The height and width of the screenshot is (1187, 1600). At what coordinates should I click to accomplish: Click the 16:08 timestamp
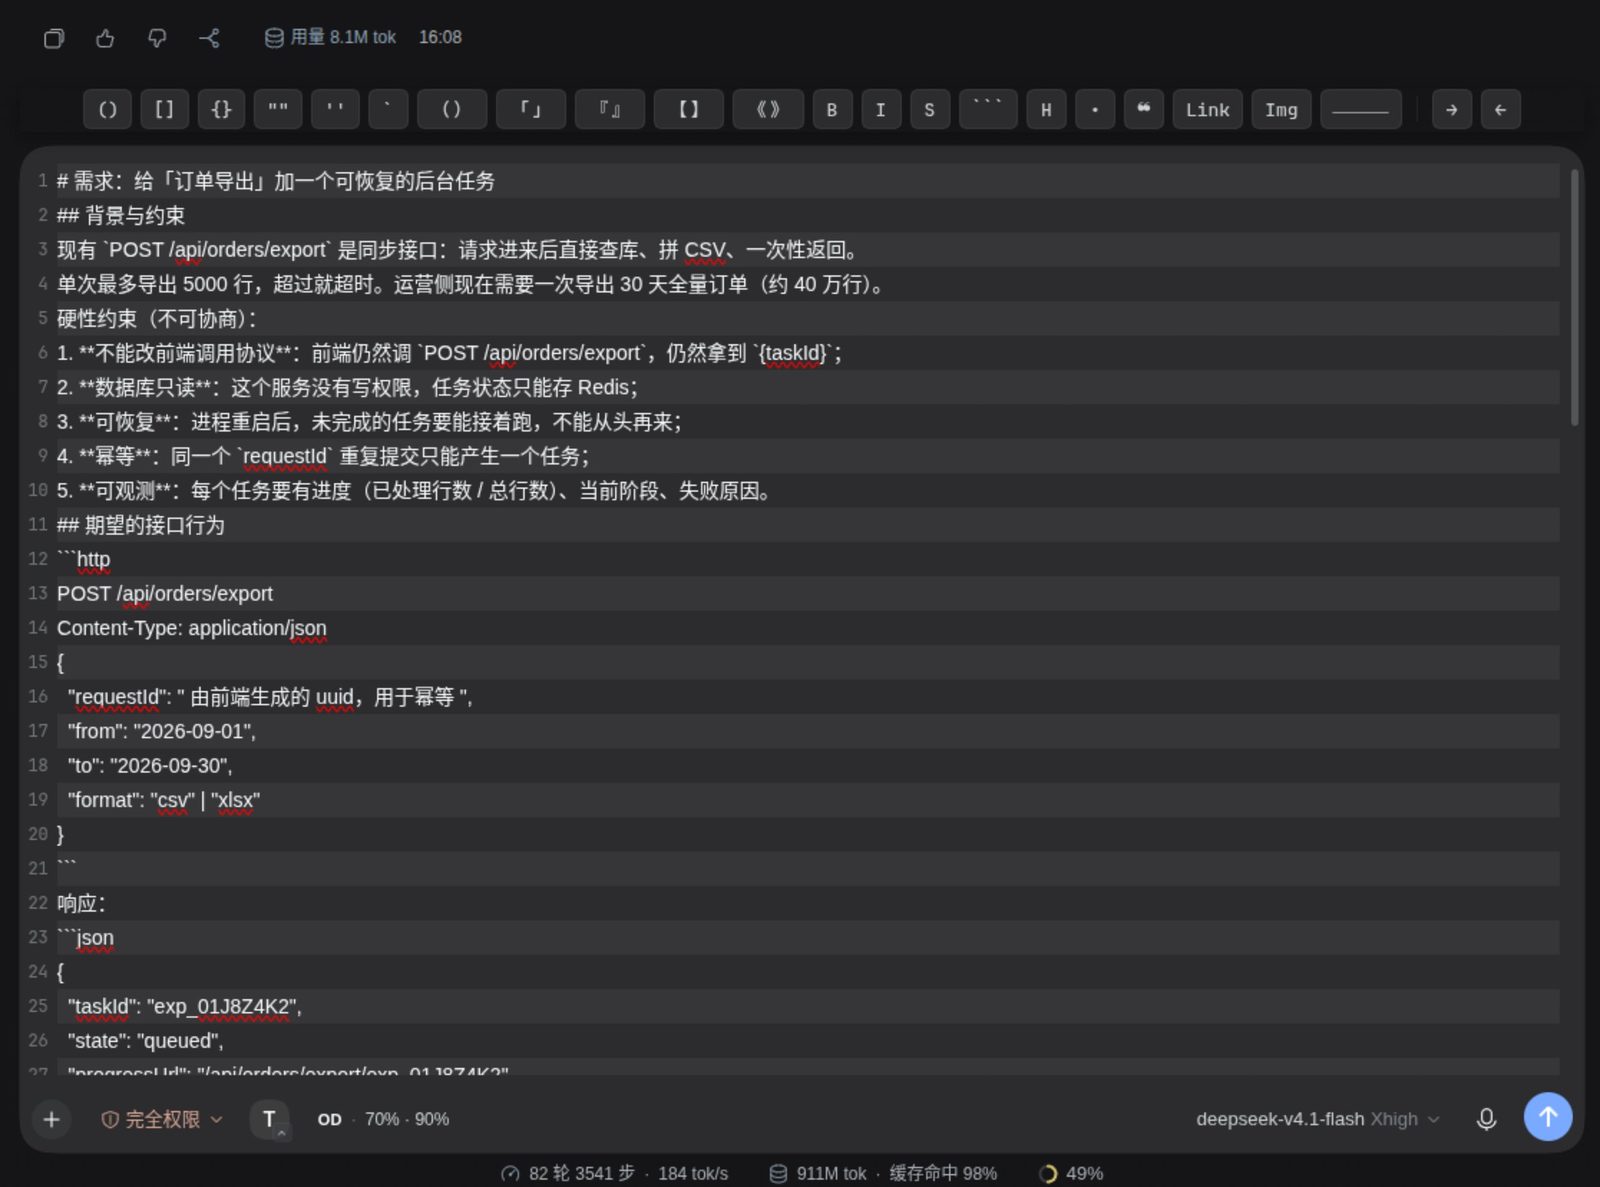point(440,37)
